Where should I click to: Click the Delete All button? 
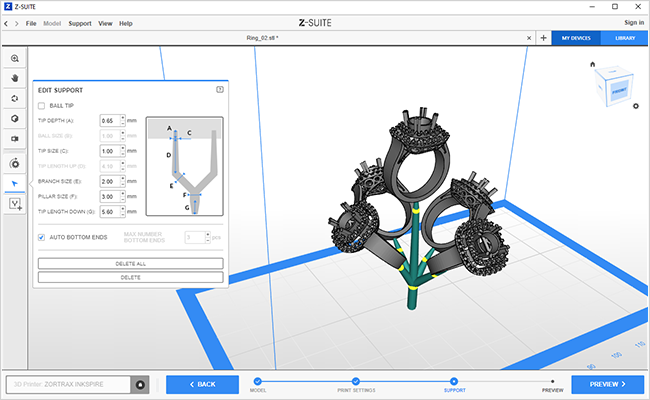(x=131, y=264)
